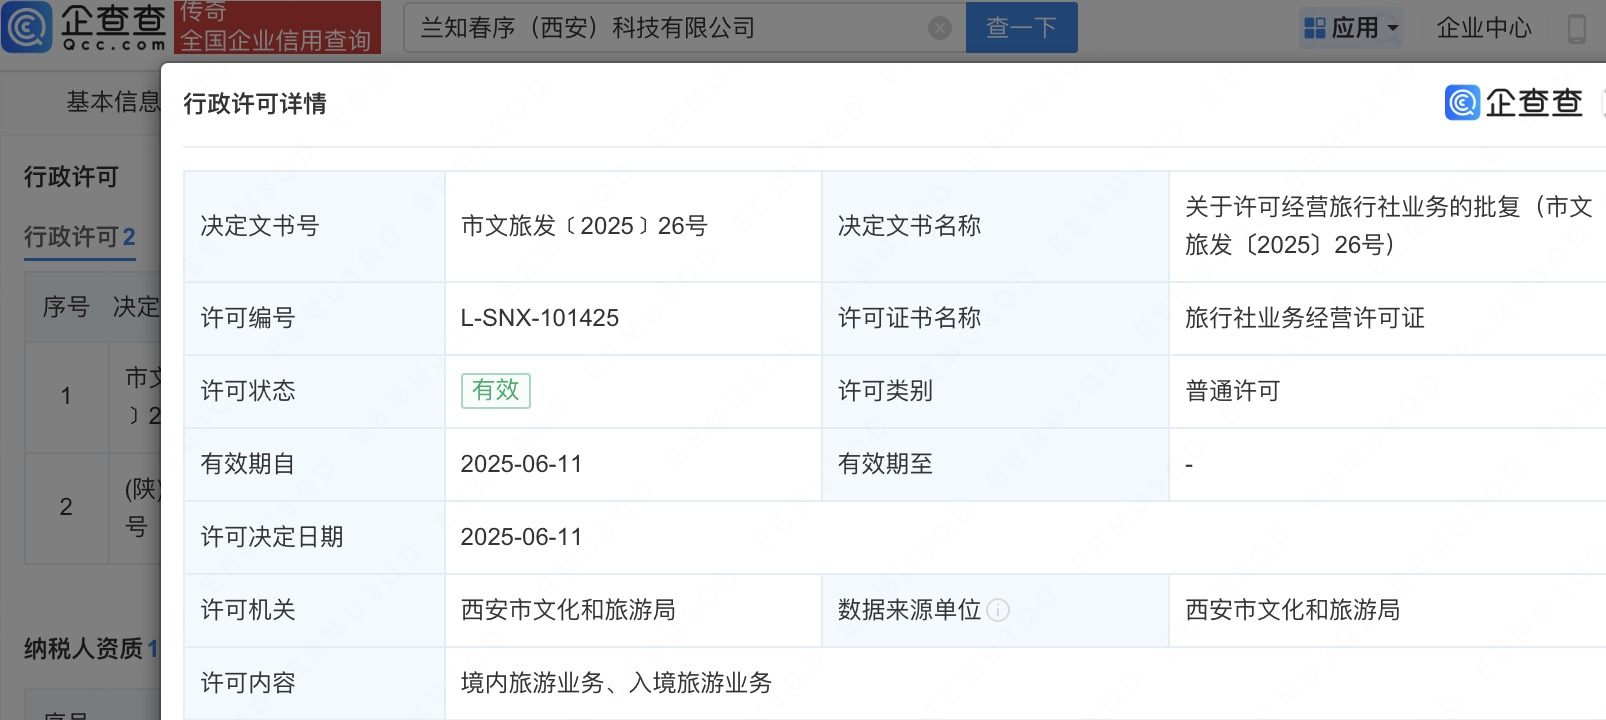Image resolution: width=1606 pixels, height=720 pixels.
Task: Click the info icon beside 数据来源单位
Action: (x=998, y=610)
